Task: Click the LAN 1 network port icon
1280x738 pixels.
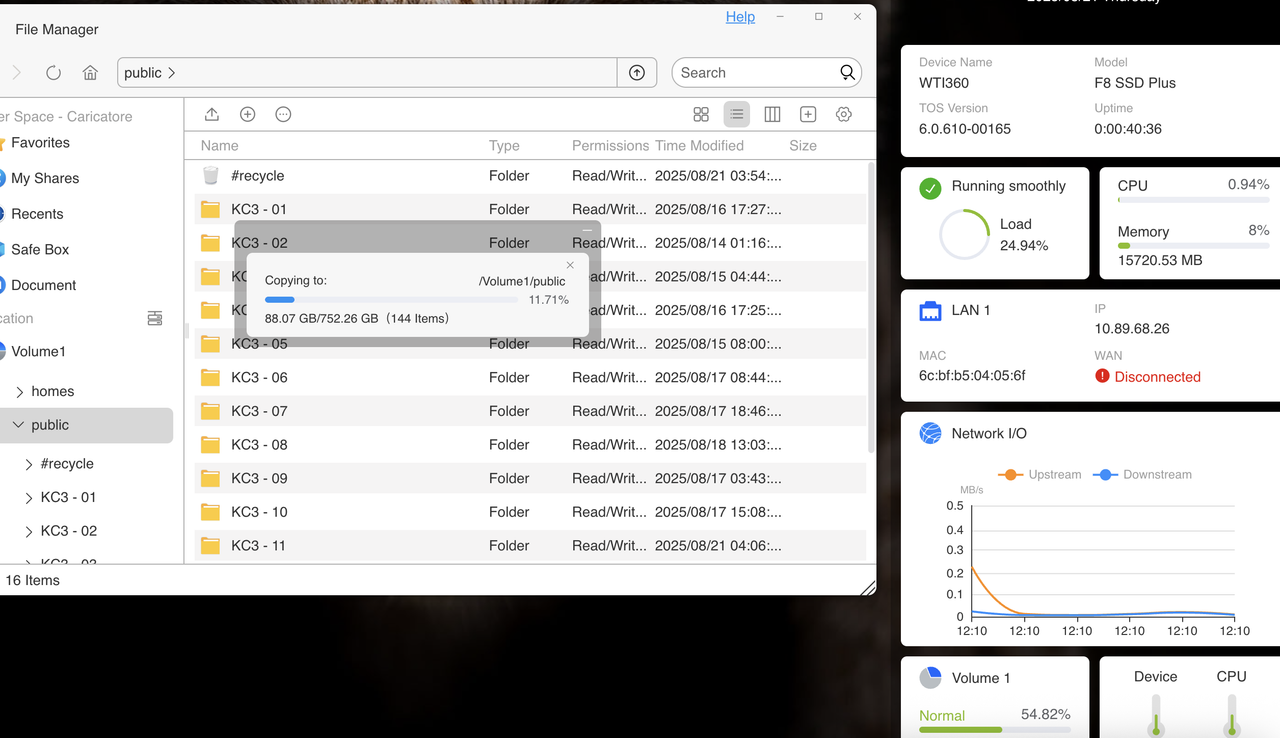Action: click(x=930, y=310)
